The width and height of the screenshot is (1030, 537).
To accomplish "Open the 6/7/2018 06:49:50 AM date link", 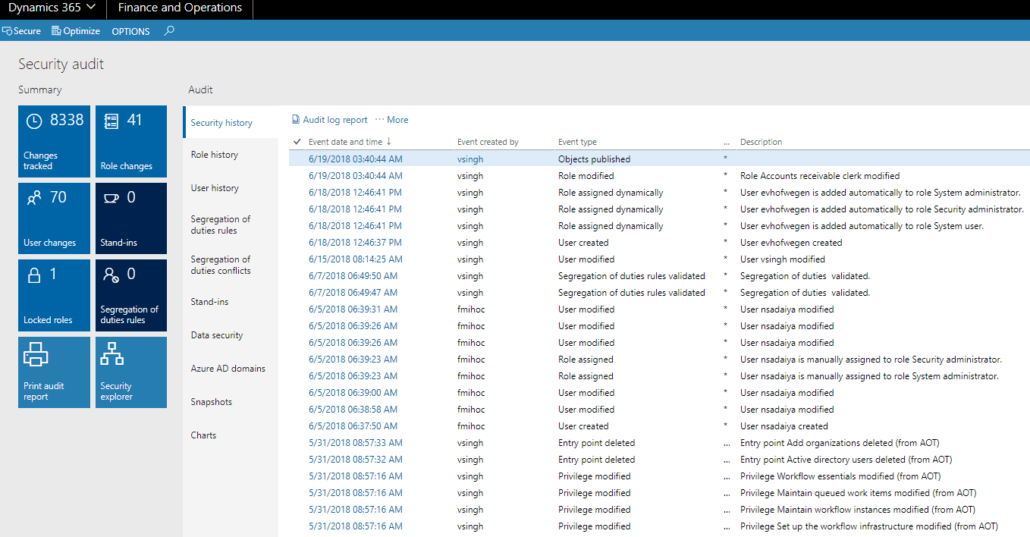I will point(353,276).
